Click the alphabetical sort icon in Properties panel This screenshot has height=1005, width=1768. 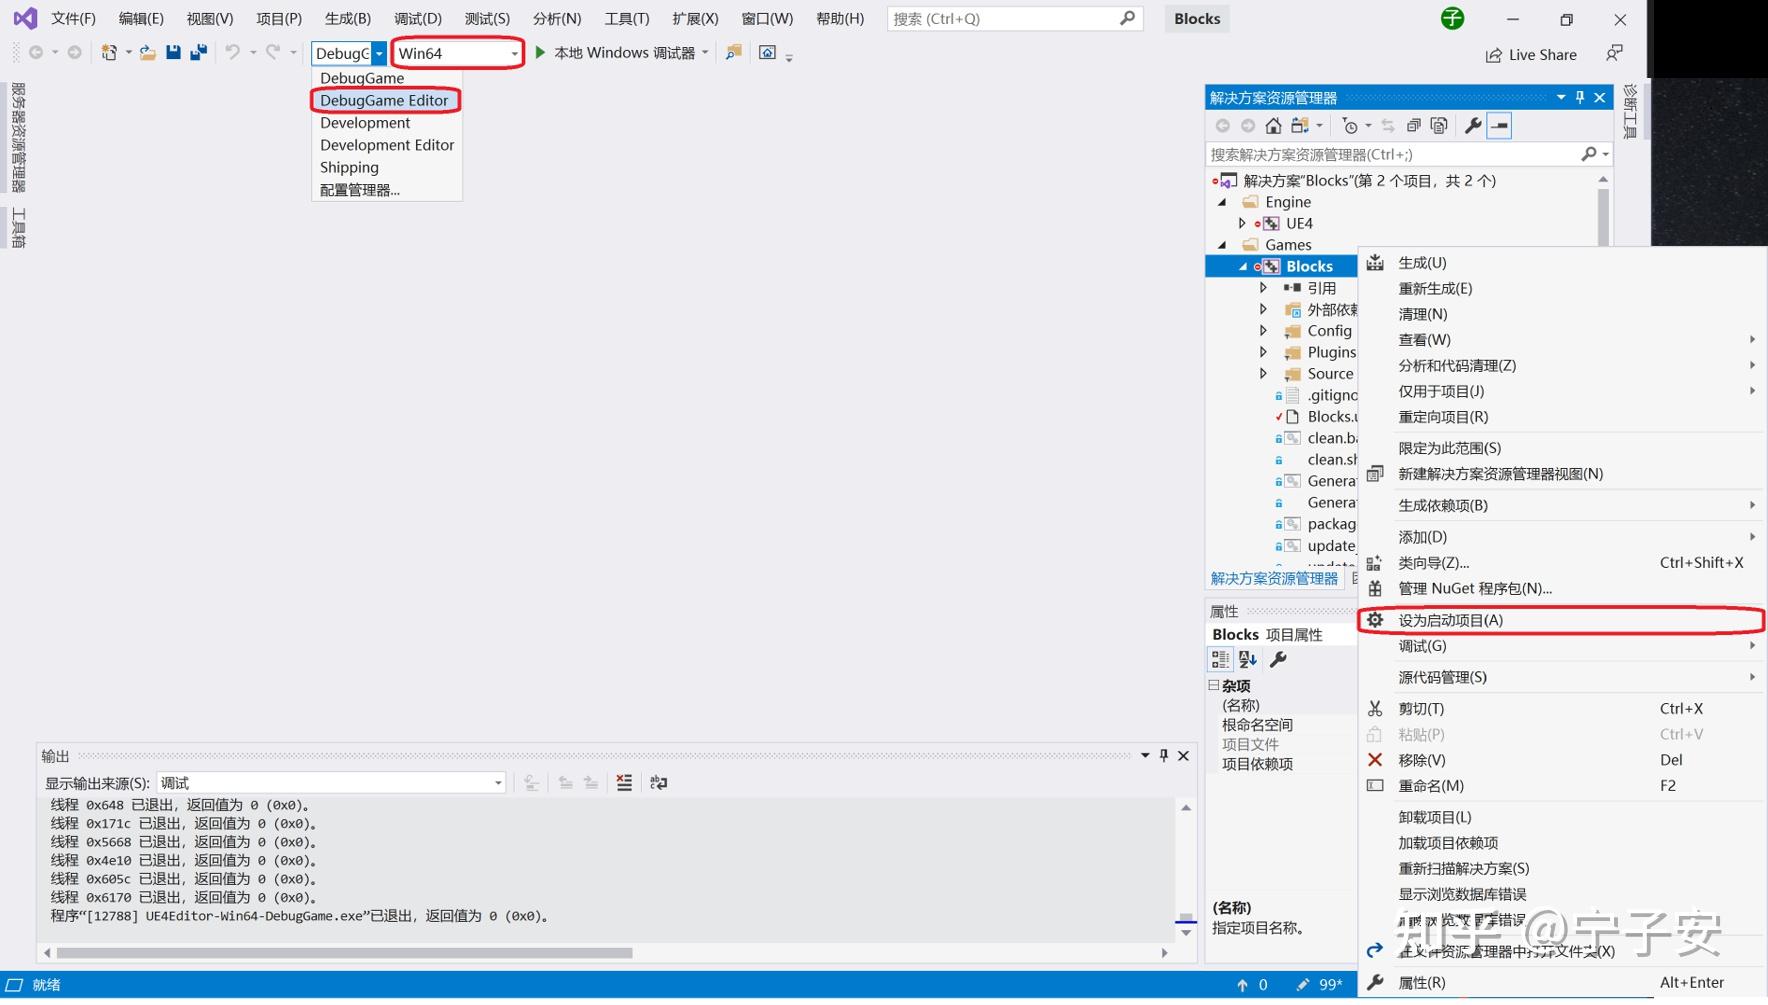[x=1246, y=658]
